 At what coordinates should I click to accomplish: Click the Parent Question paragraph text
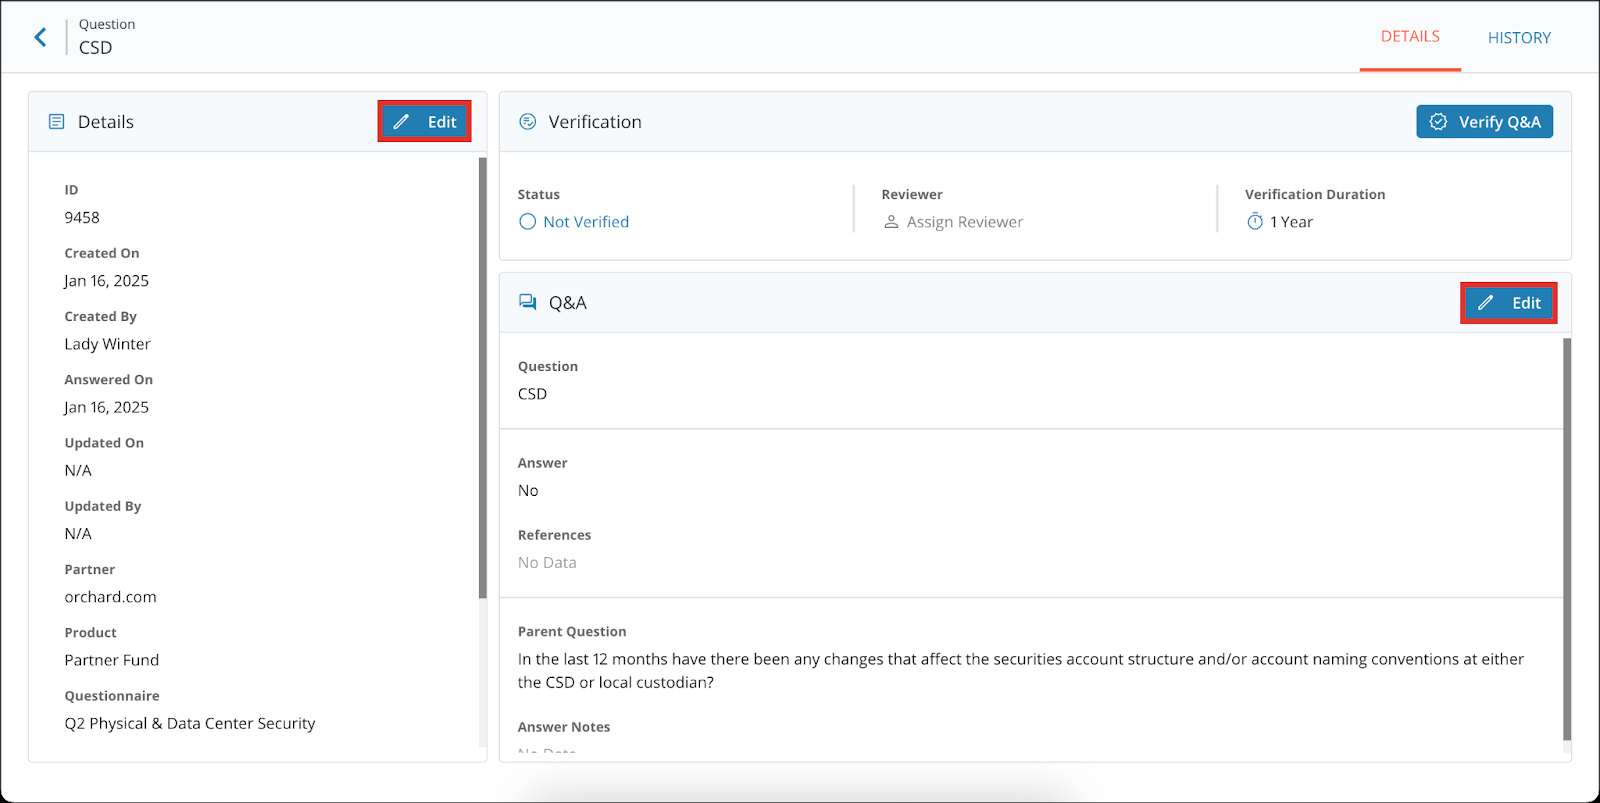point(1020,671)
